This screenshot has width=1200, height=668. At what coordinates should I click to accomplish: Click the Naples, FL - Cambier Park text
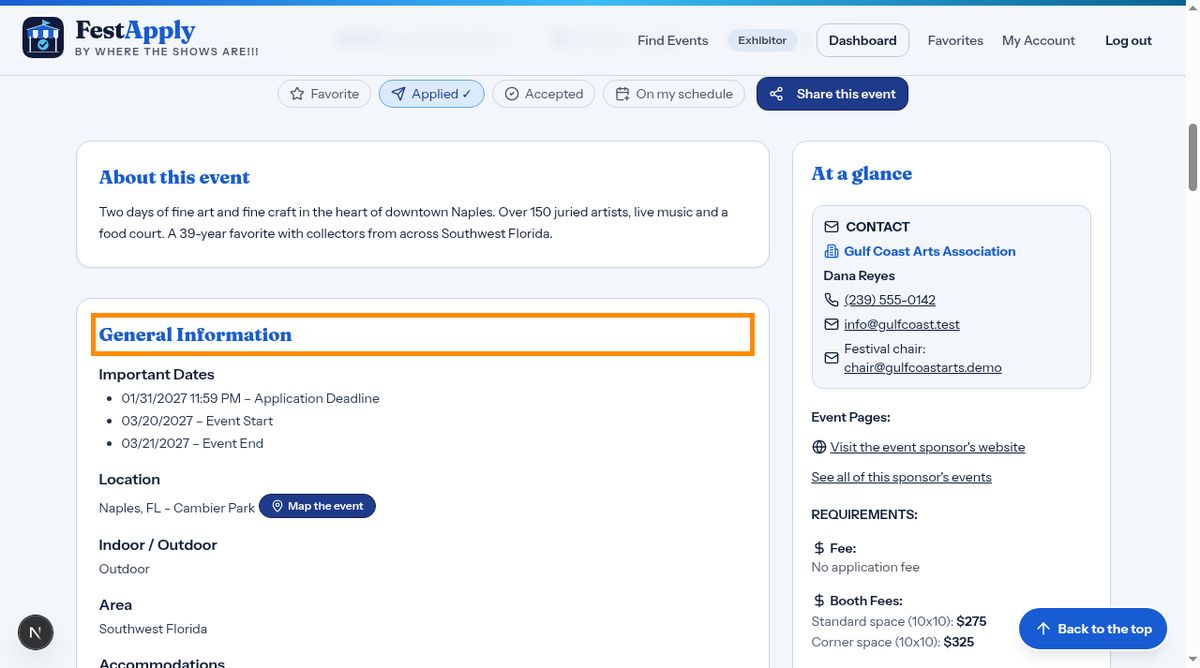click(177, 508)
